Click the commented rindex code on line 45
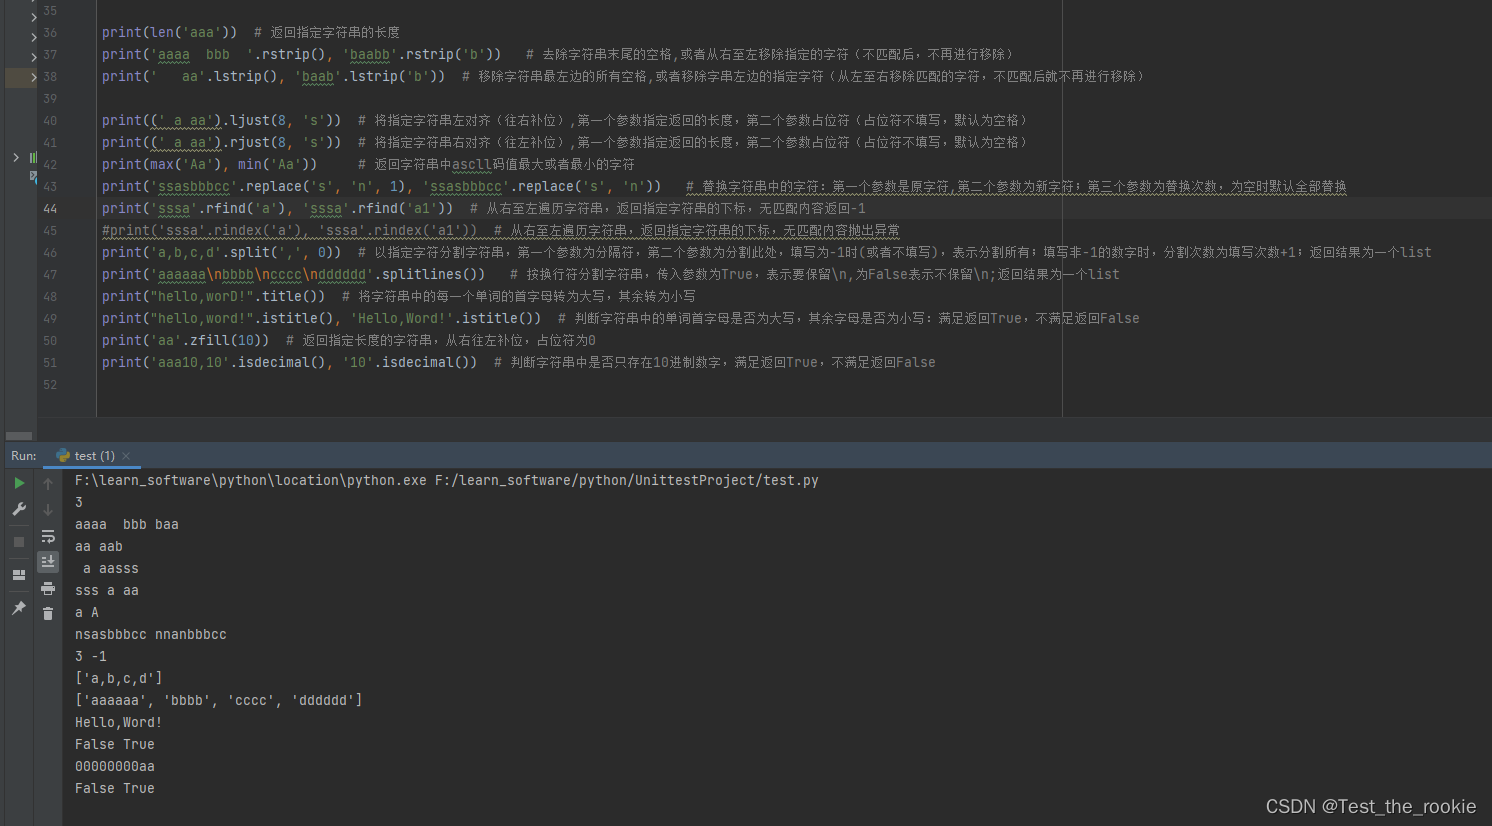The height and width of the screenshot is (826, 1492). [x=290, y=231]
